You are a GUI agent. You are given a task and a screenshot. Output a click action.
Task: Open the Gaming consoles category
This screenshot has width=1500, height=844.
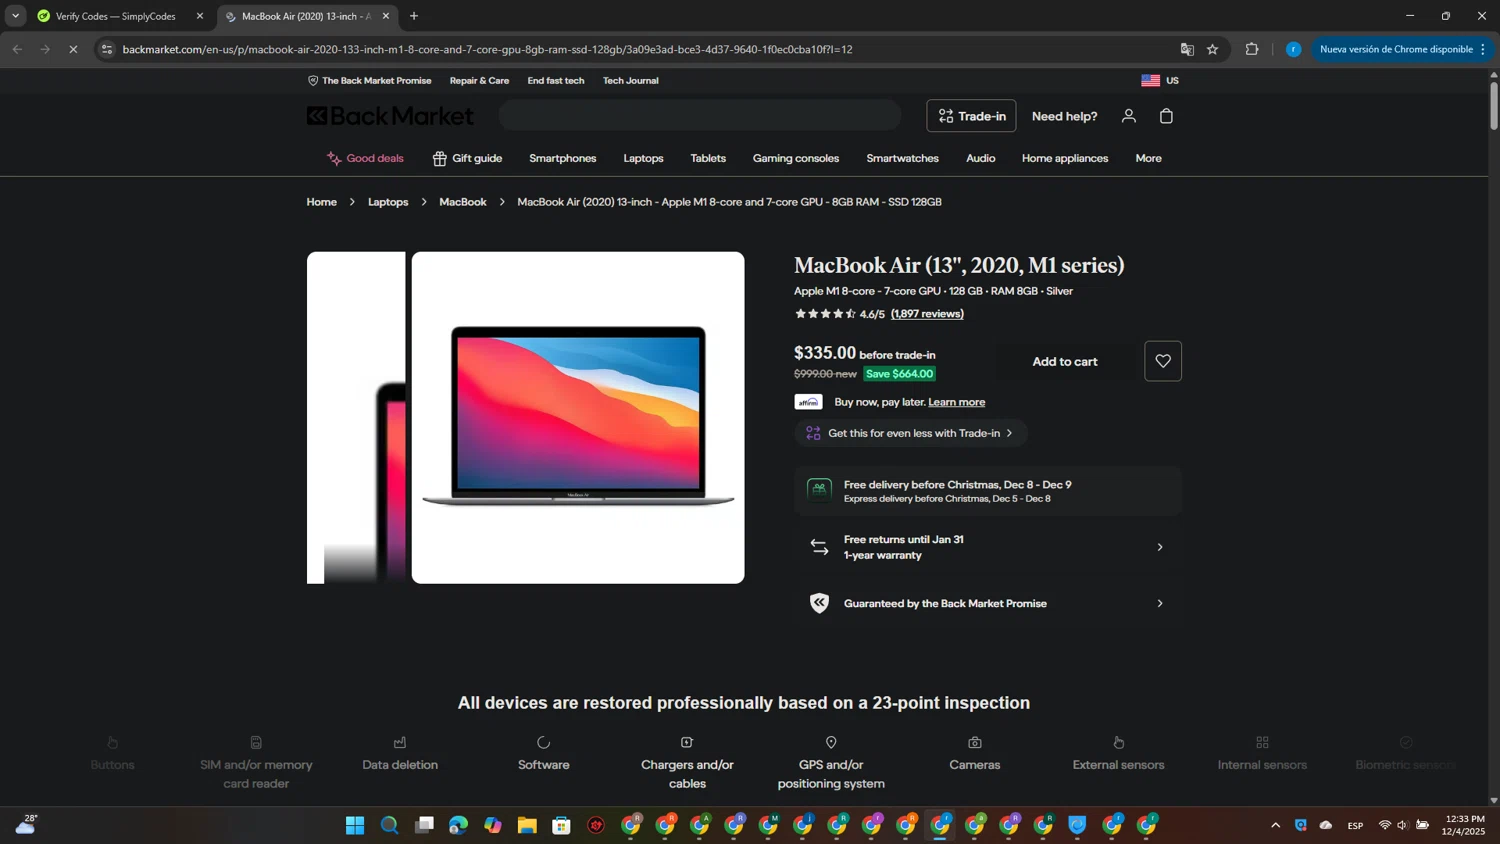point(796,158)
